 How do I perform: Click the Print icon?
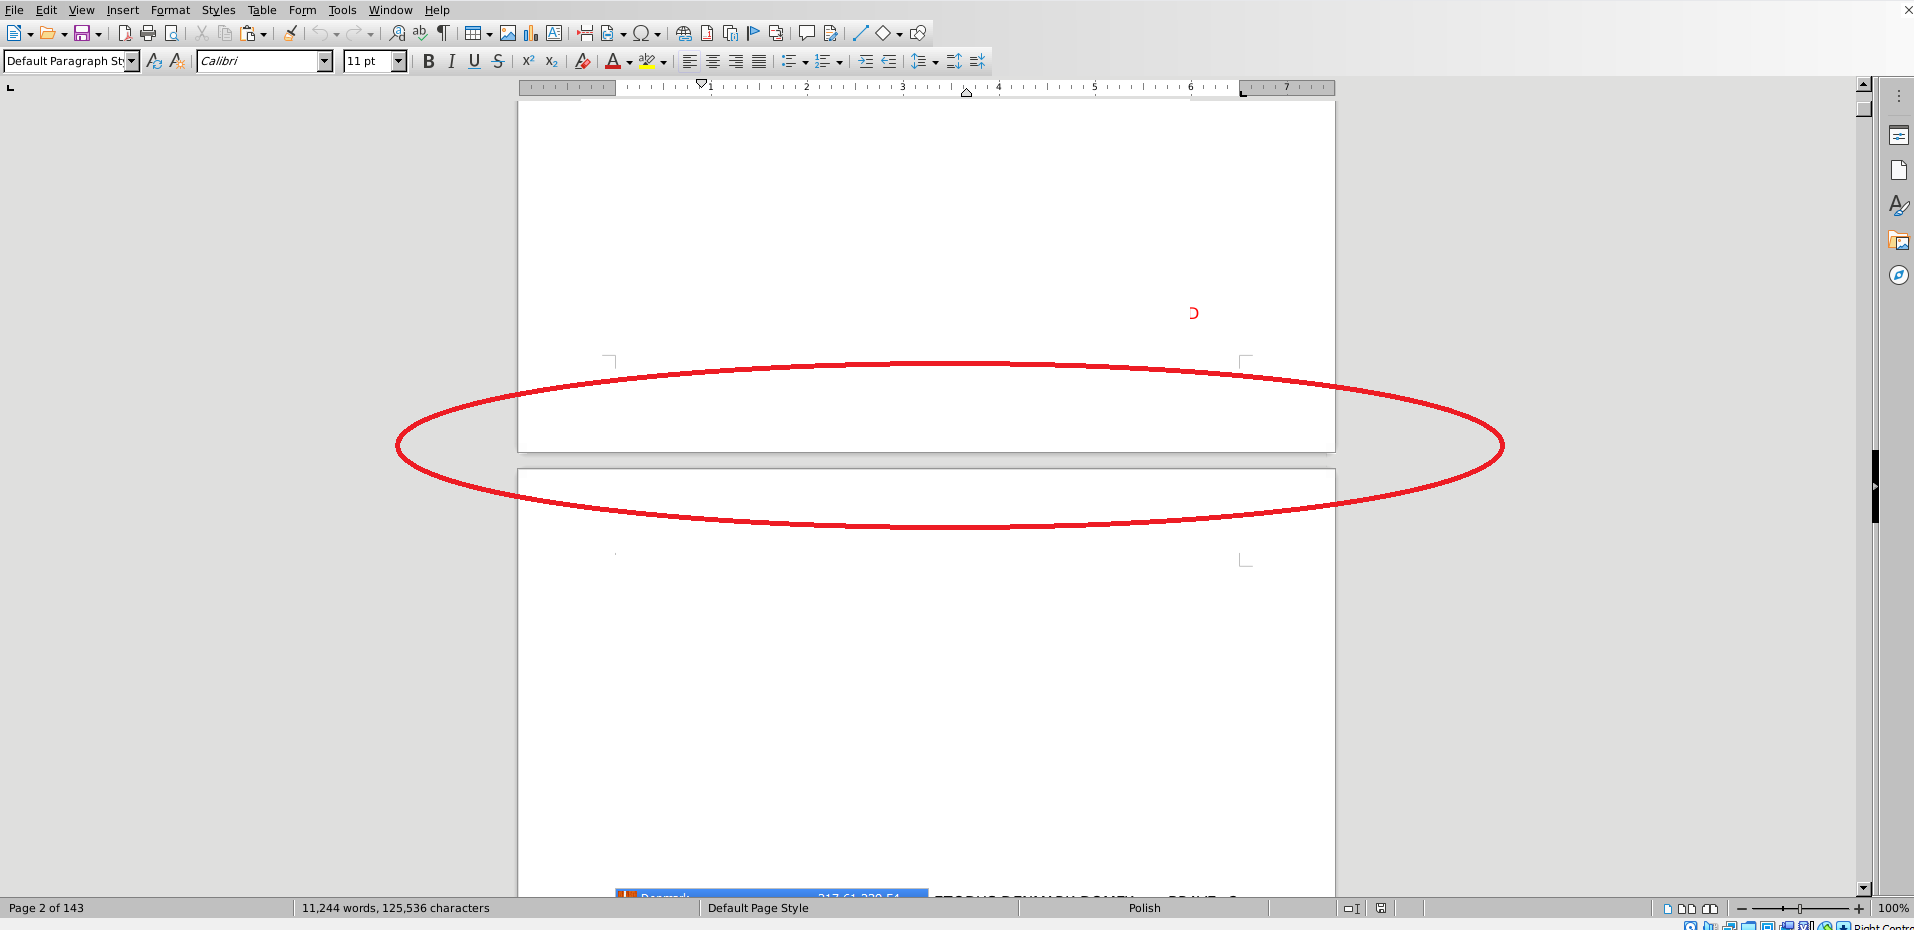(148, 33)
